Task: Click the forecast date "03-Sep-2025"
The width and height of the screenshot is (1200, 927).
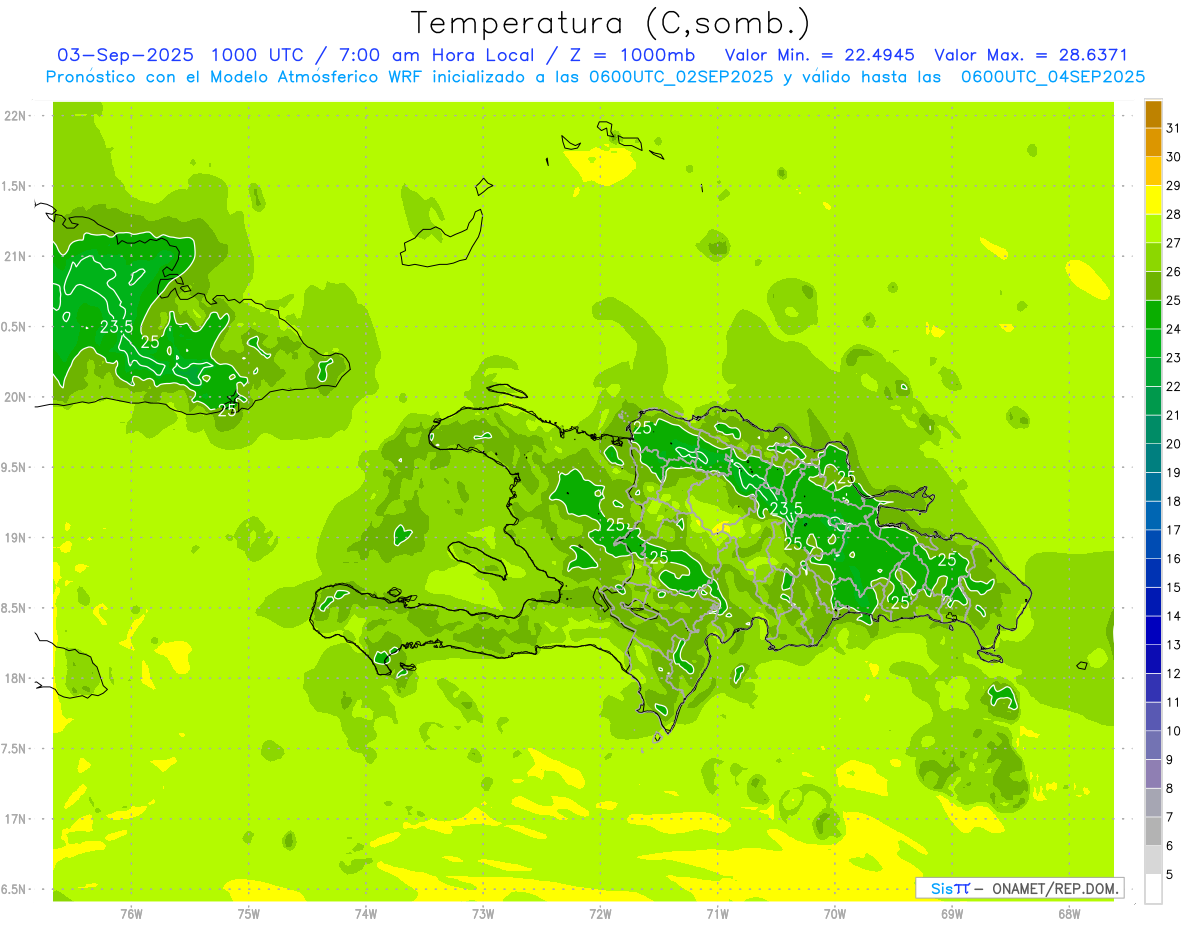Action: (124, 55)
